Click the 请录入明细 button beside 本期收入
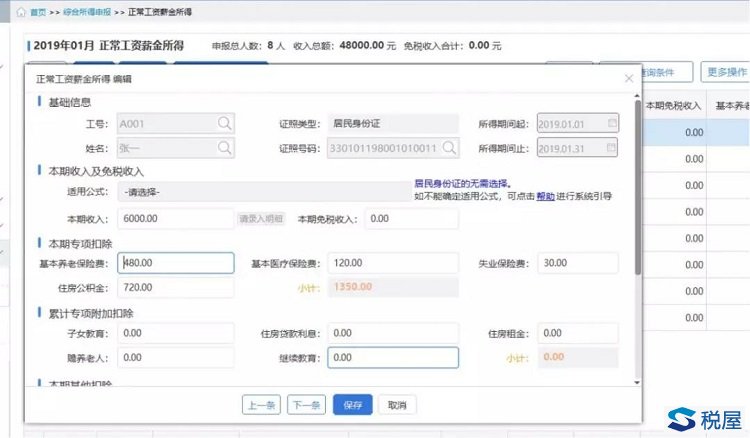750x438 pixels. tap(262, 218)
